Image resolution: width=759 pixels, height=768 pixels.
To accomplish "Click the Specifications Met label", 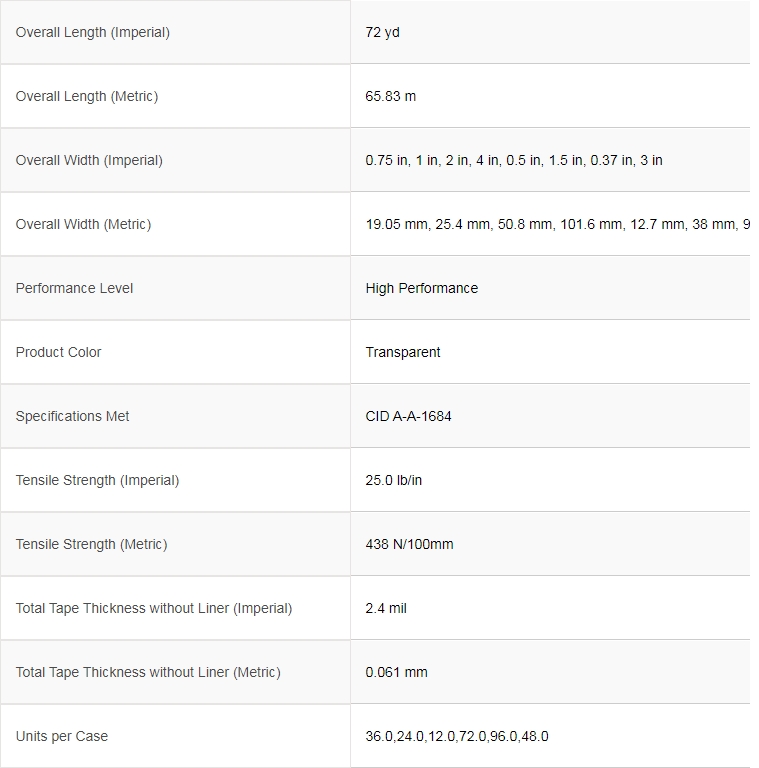I will pyautogui.click(x=72, y=416).
